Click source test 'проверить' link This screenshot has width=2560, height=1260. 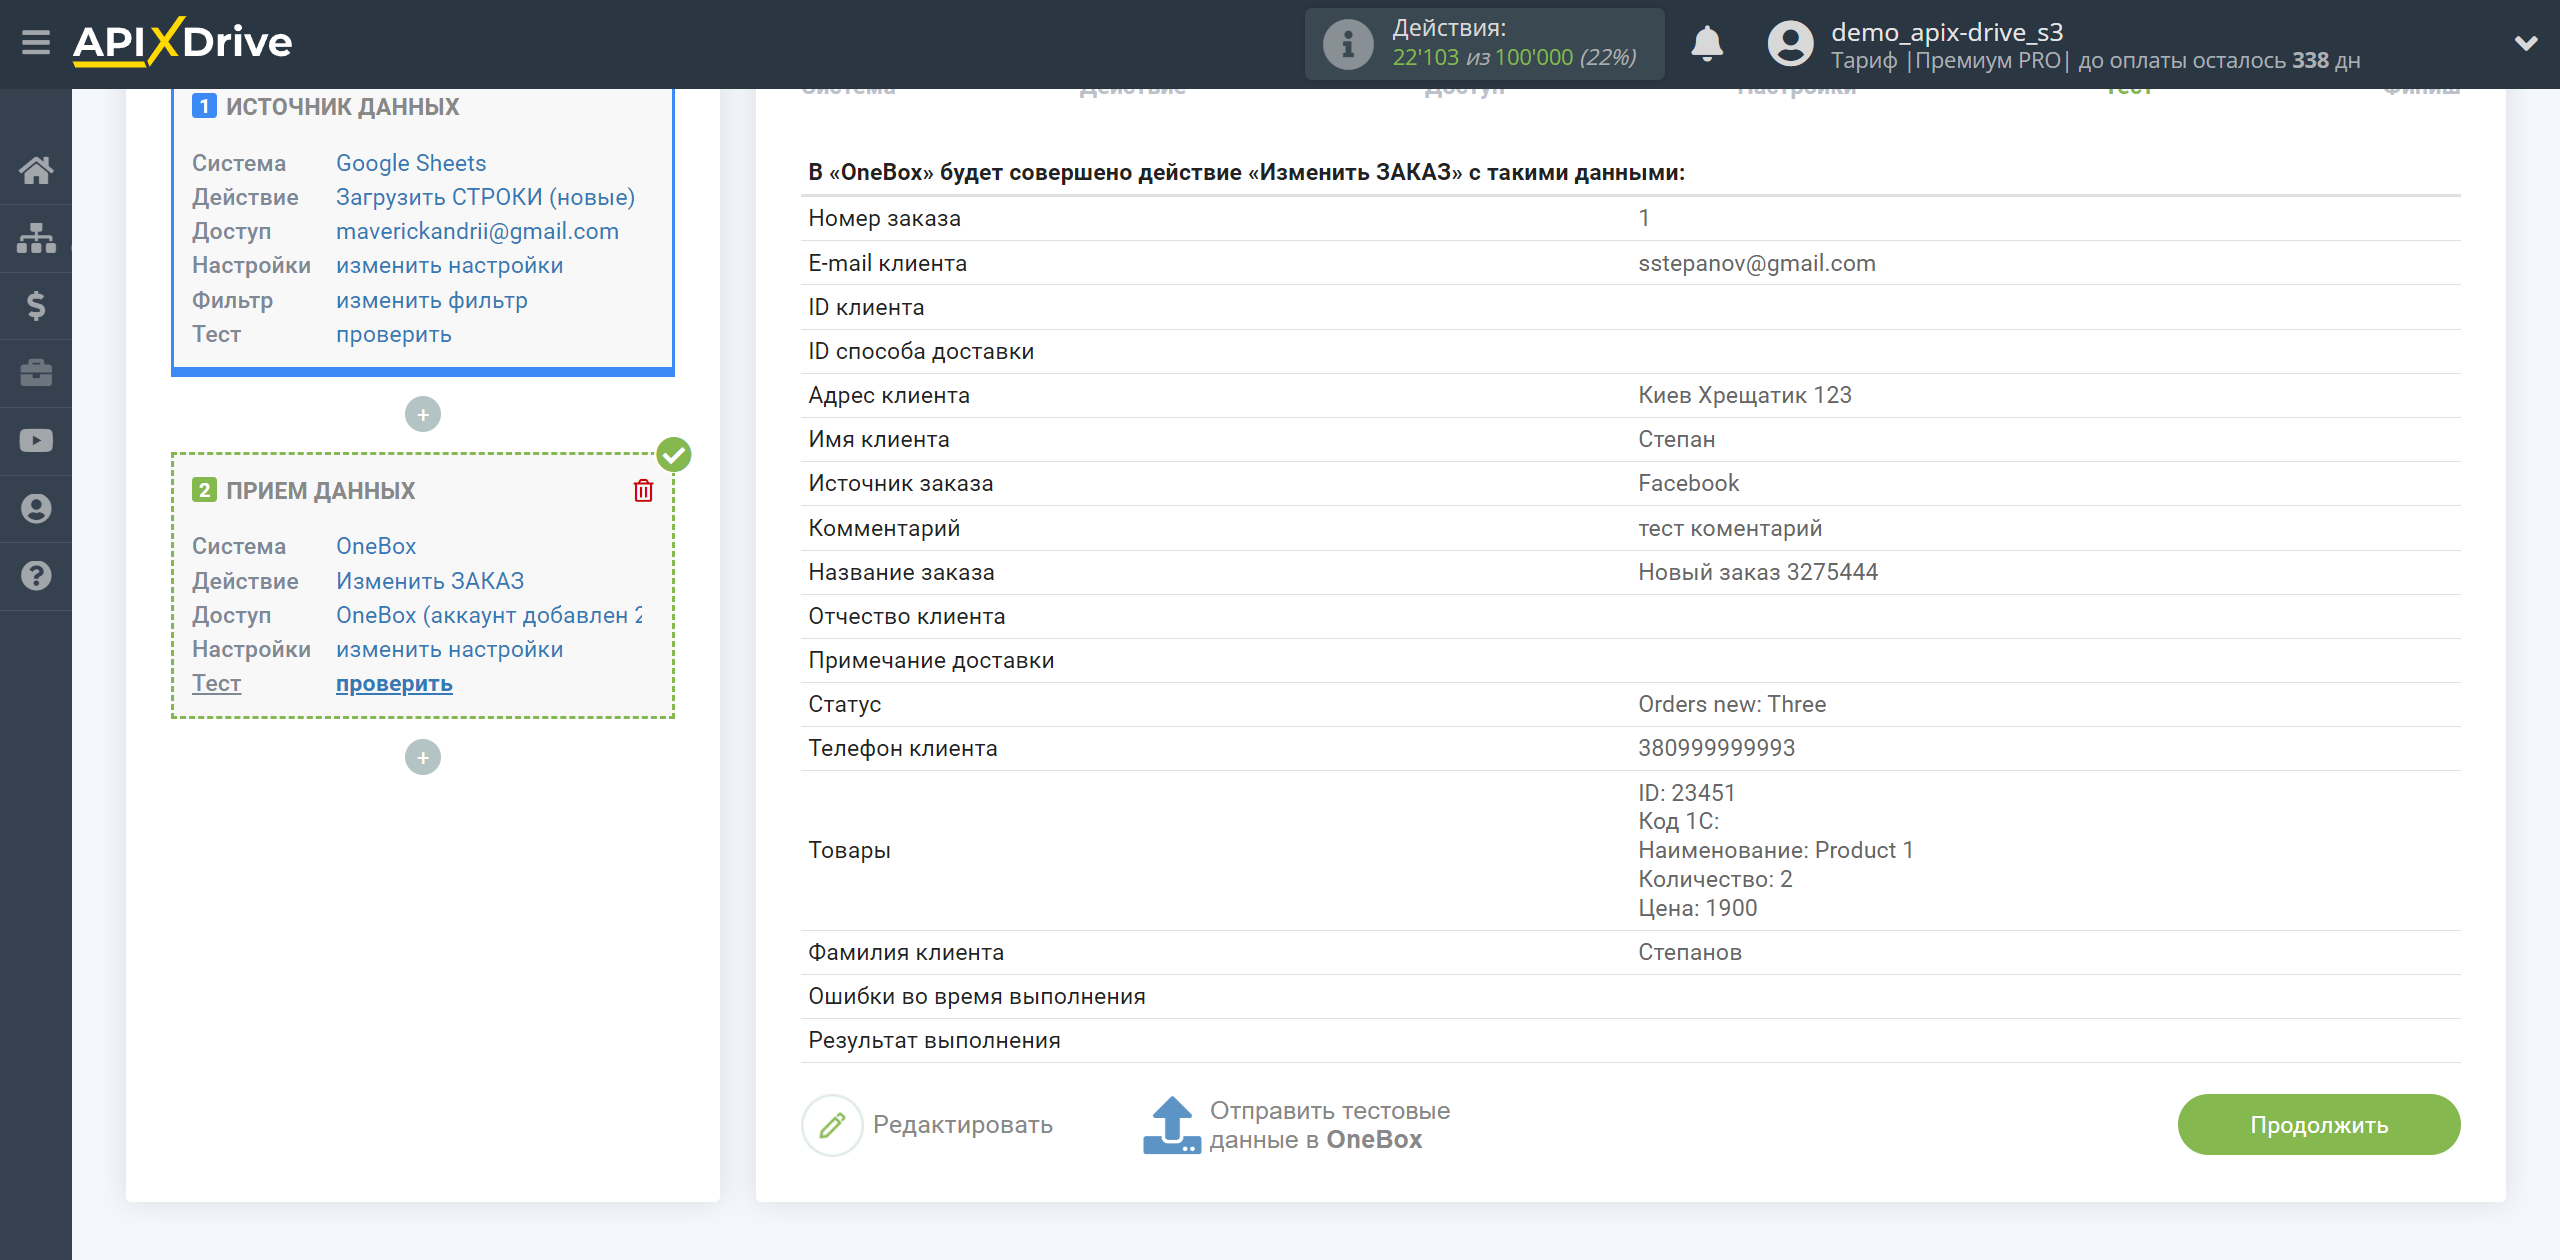393,334
